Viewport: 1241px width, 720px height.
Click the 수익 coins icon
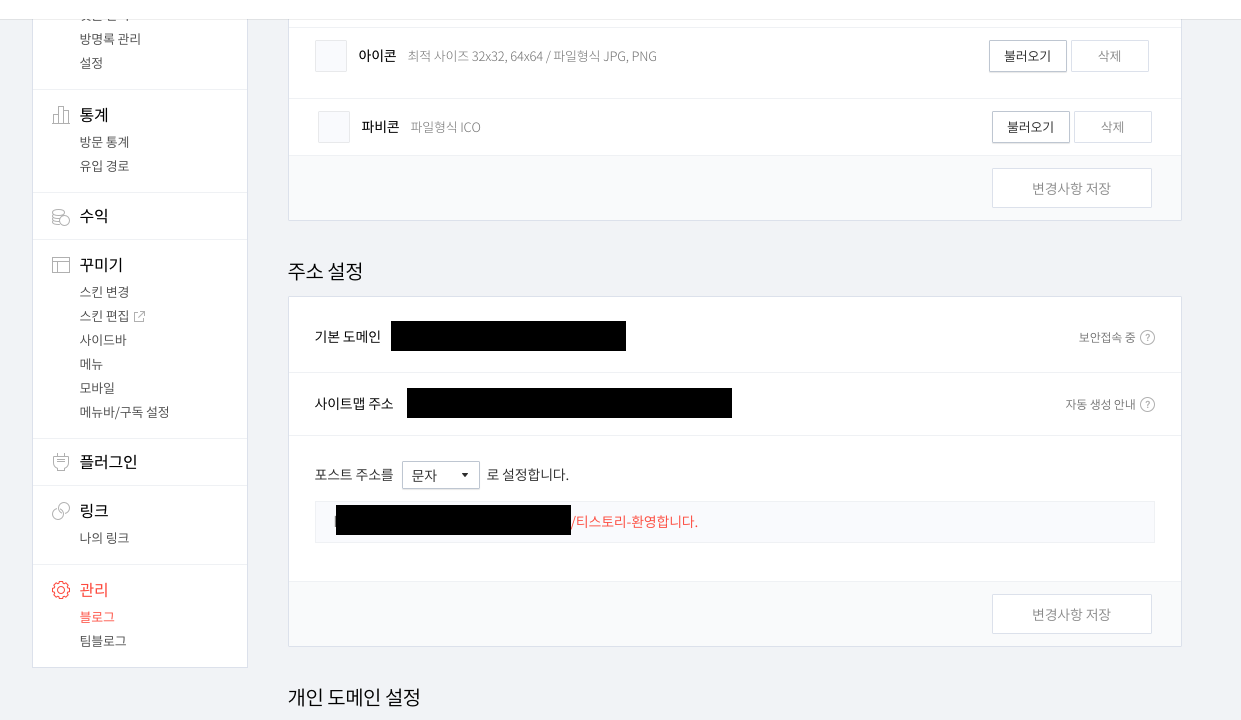[x=61, y=216]
